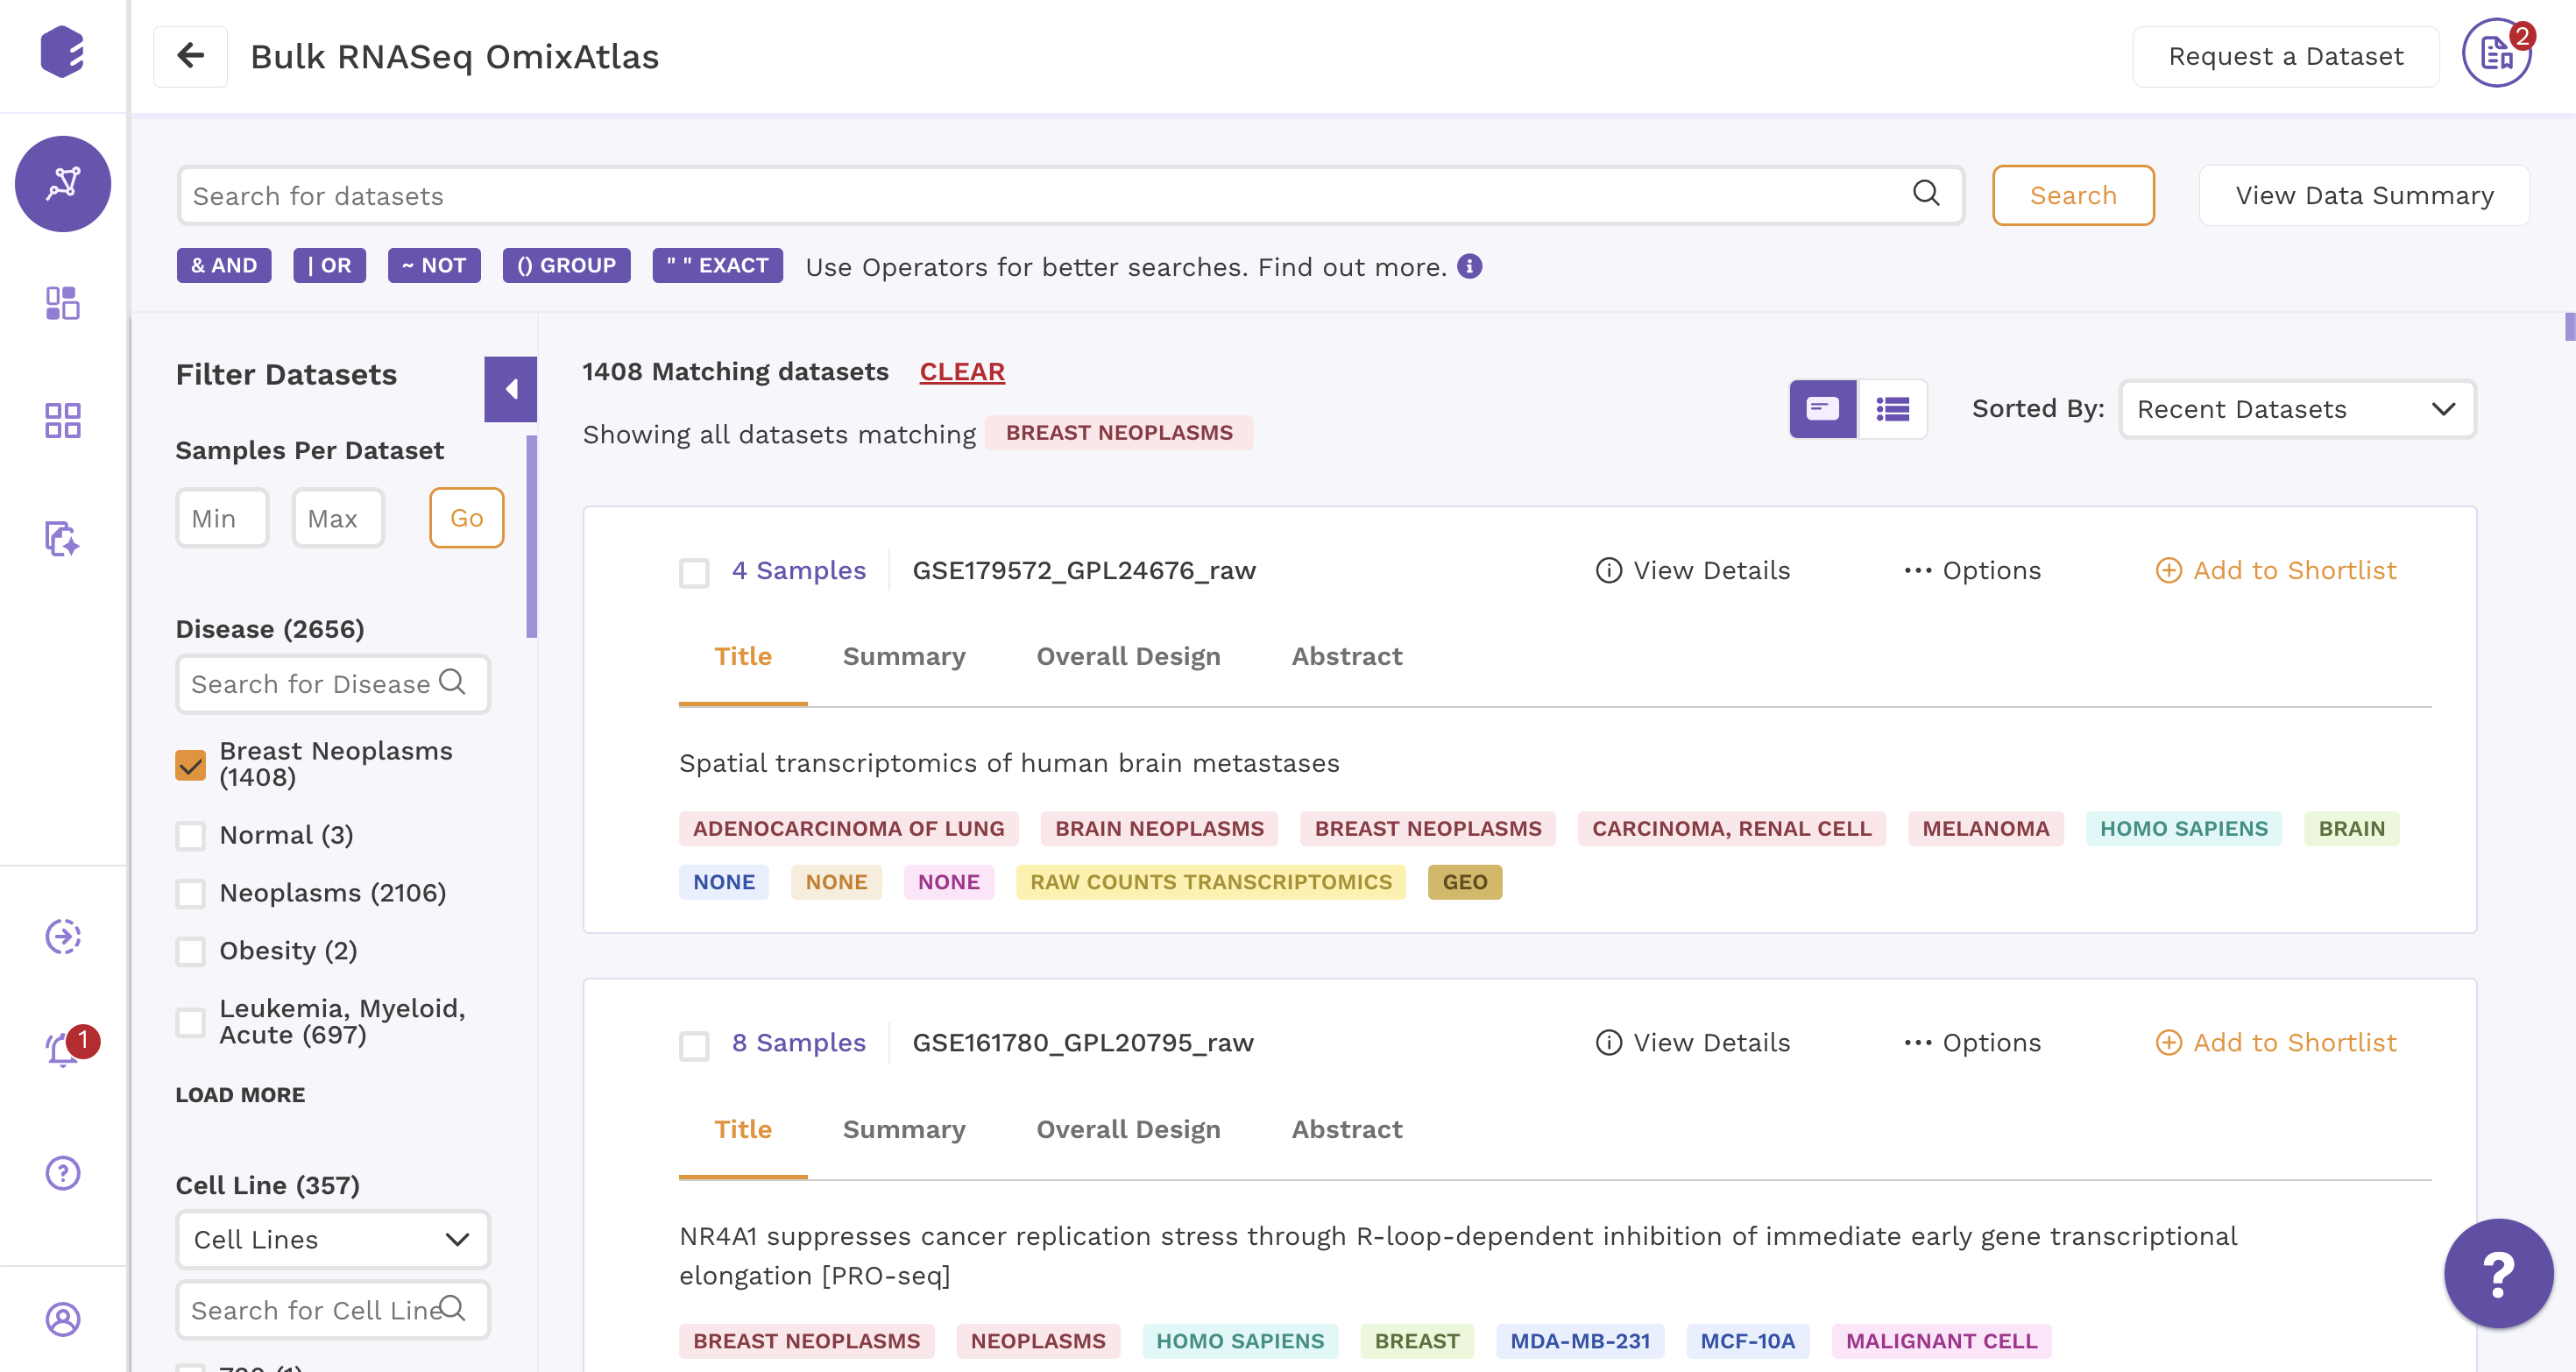Open Cell Lines dropdown

(x=333, y=1239)
